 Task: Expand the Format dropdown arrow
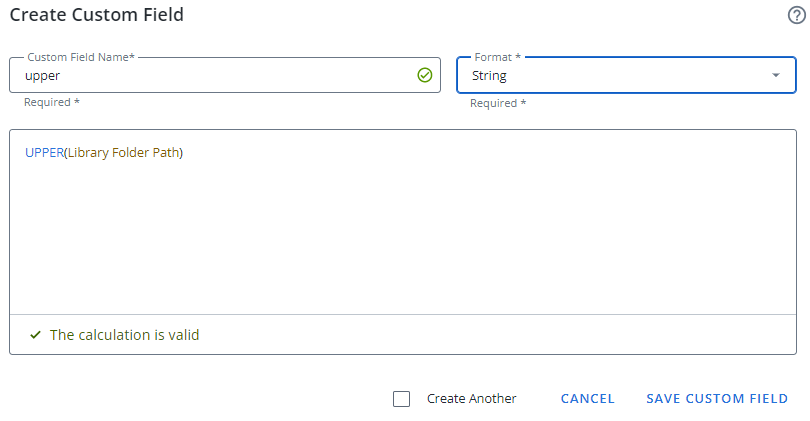776,75
